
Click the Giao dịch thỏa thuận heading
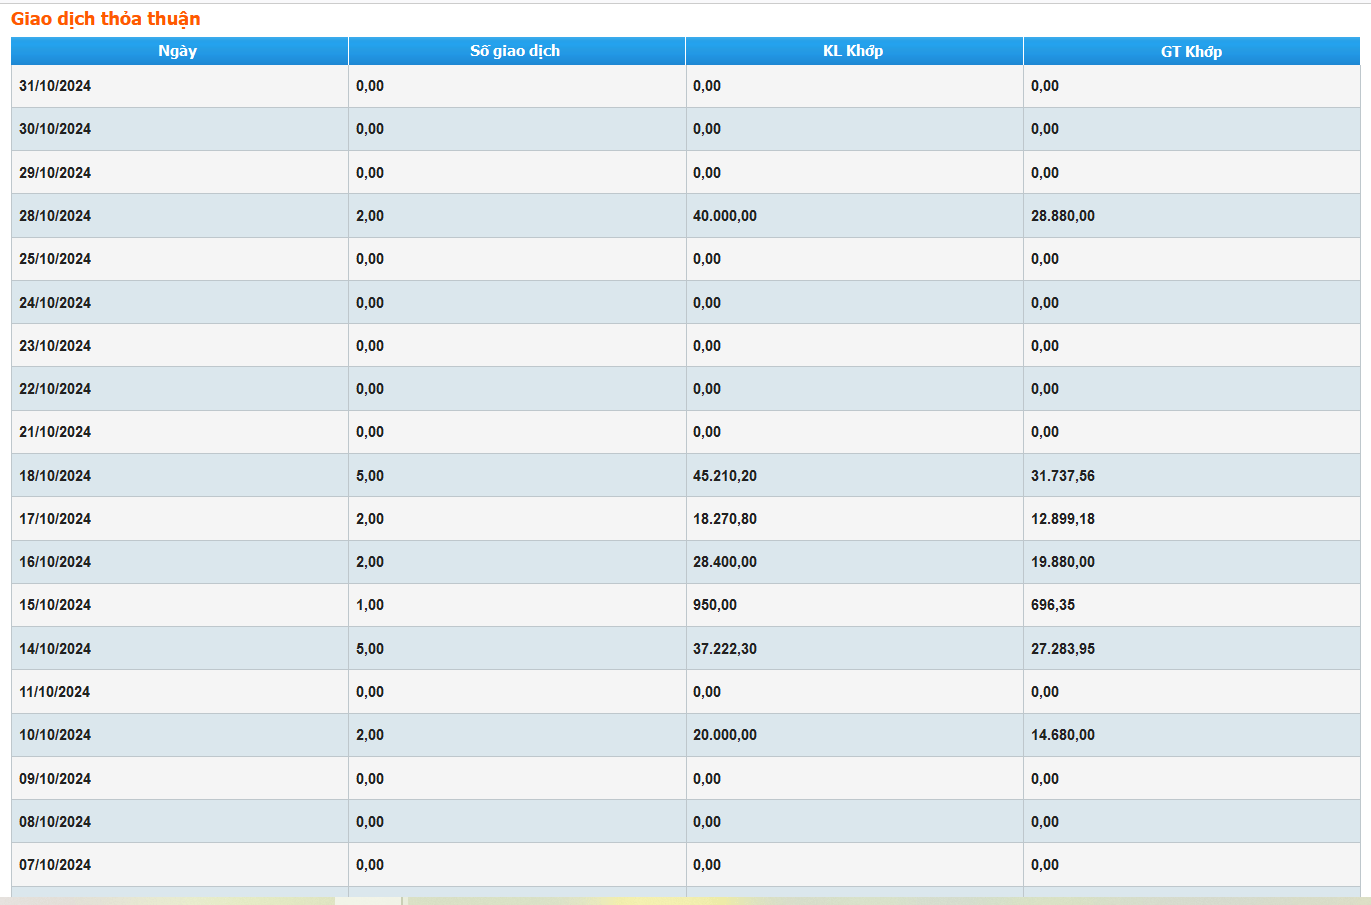[106, 19]
